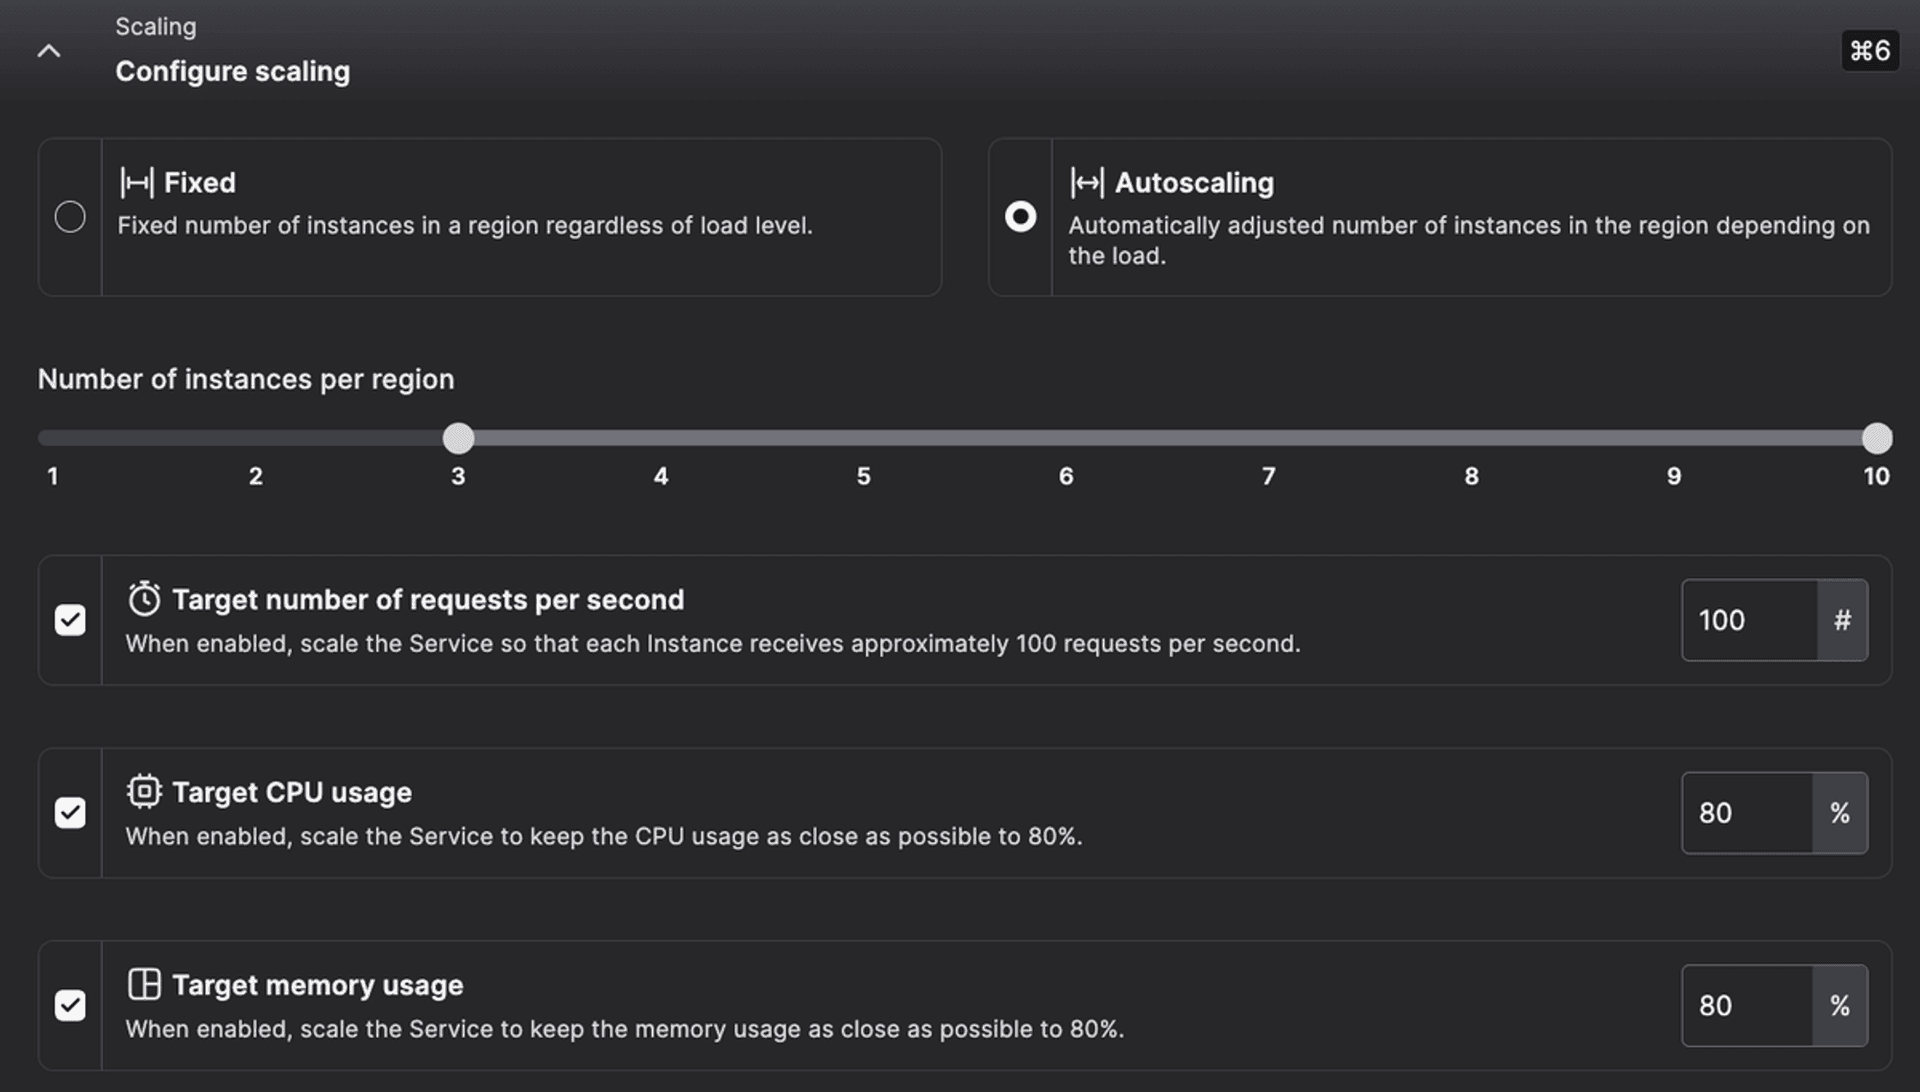Click the memory layout icon
This screenshot has width=1920, height=1092.
tap(144, 984)
